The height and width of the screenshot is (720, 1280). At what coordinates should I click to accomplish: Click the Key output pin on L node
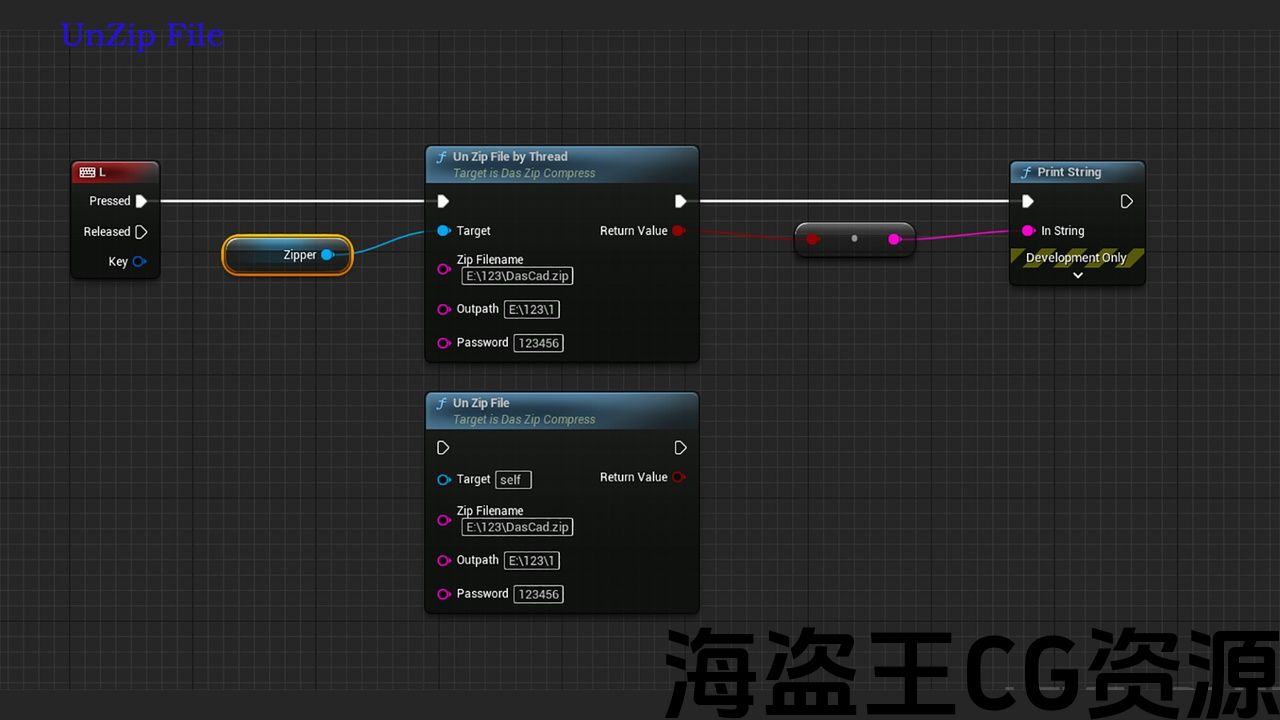tap(139, 262)
